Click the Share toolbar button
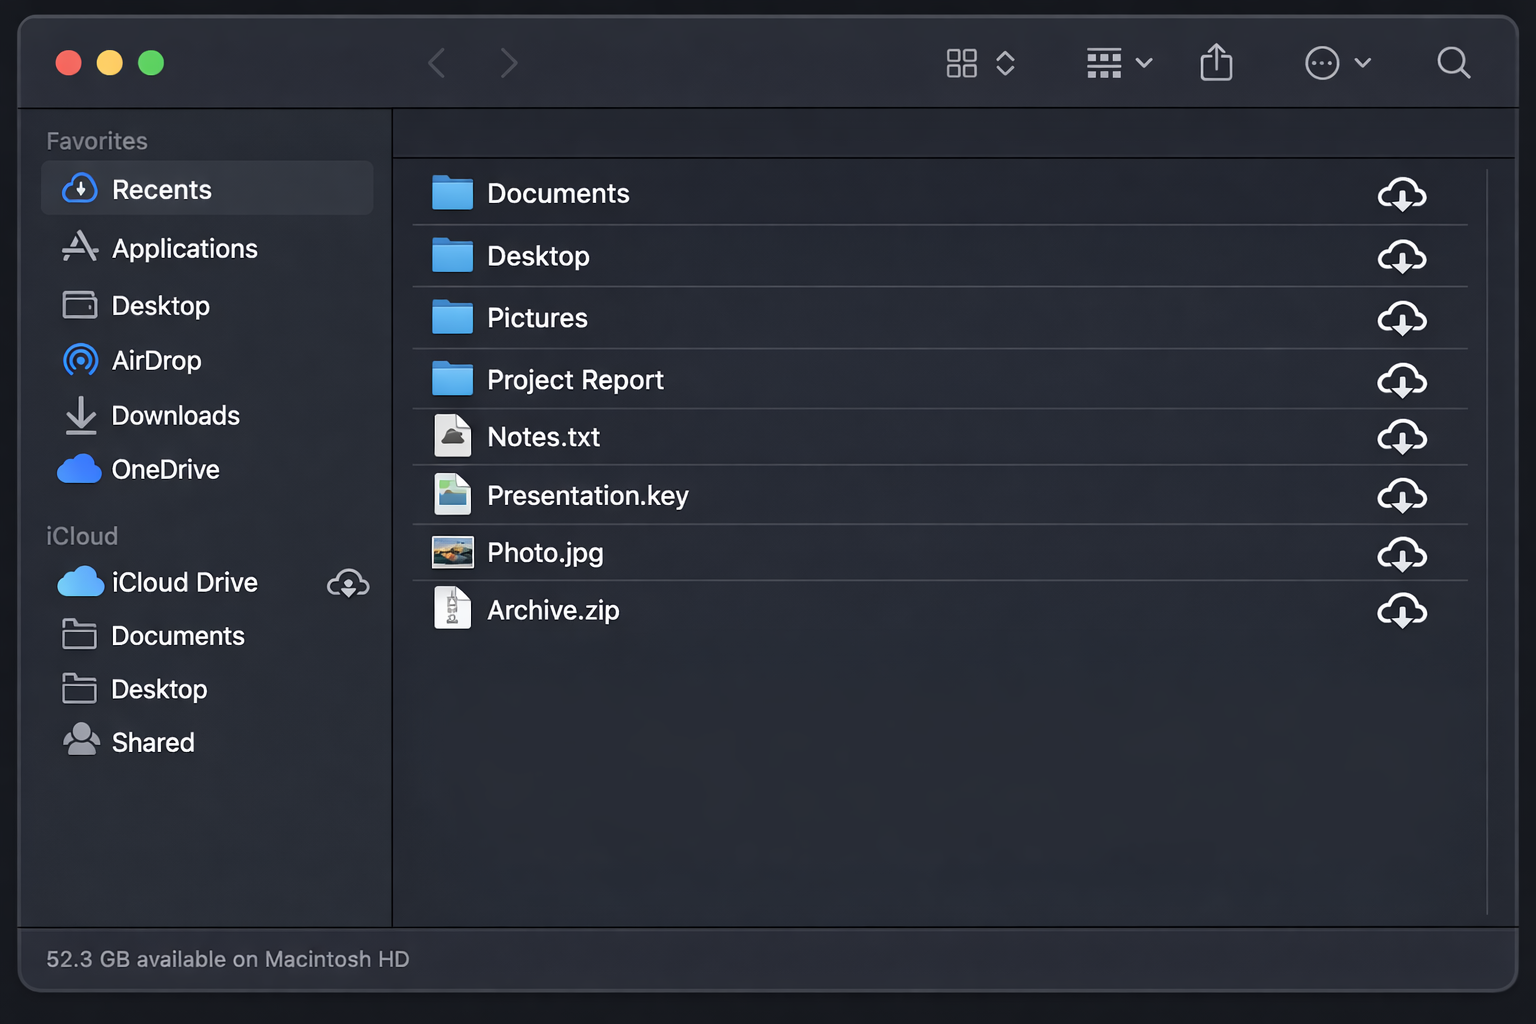Screen dimensions: 1536x1024 click(x=1216, y=62)
